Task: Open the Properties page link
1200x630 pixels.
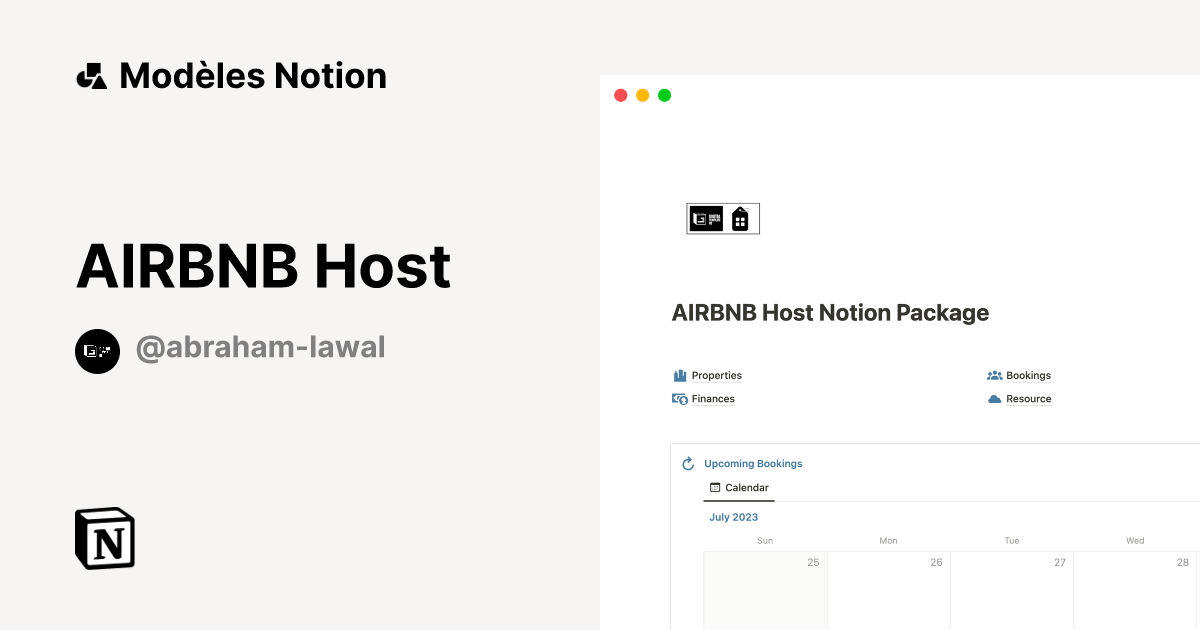Action: point(716,375)
